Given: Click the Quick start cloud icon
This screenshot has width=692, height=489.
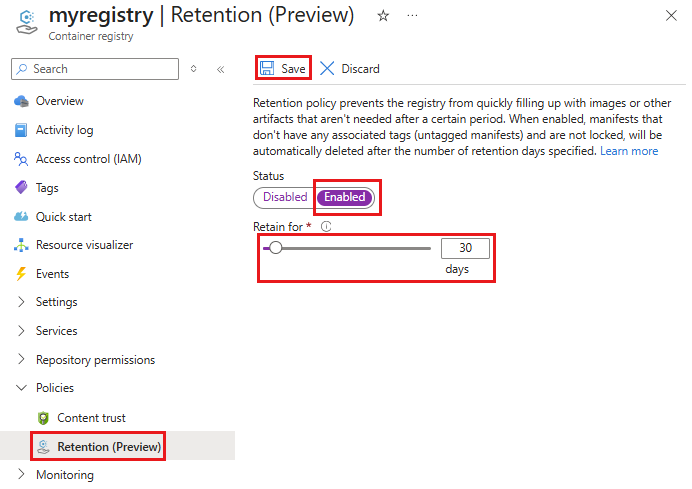Looking at the screenshot, I should [21, 217].
